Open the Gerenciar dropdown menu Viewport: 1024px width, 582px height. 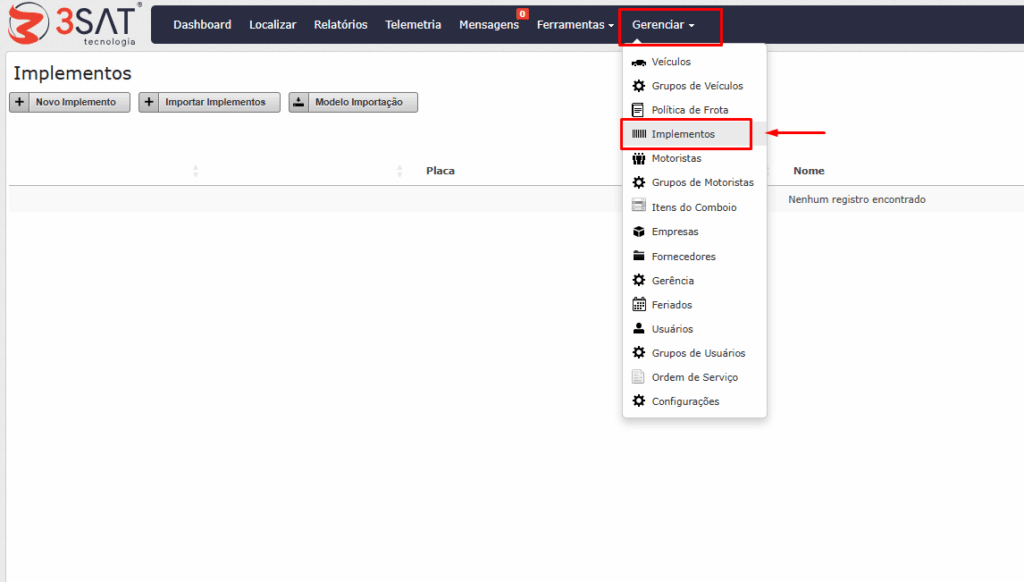coord(662,25)
